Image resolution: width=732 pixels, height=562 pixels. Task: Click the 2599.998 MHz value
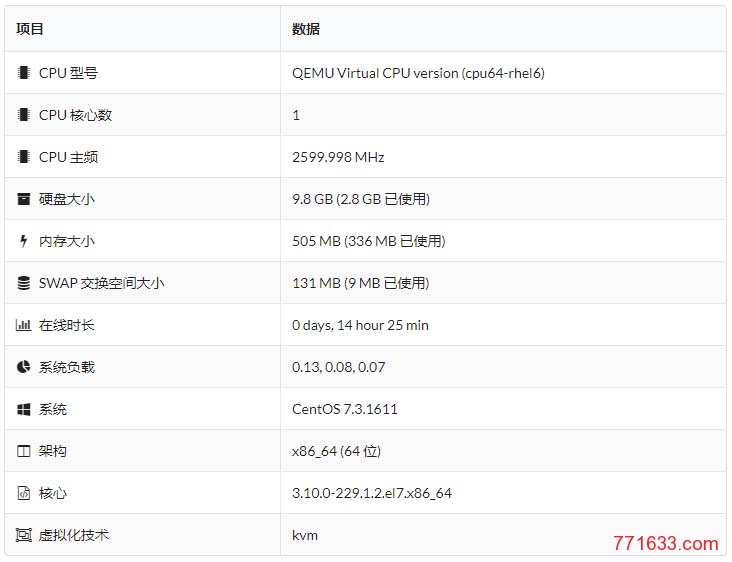(338, 157)
